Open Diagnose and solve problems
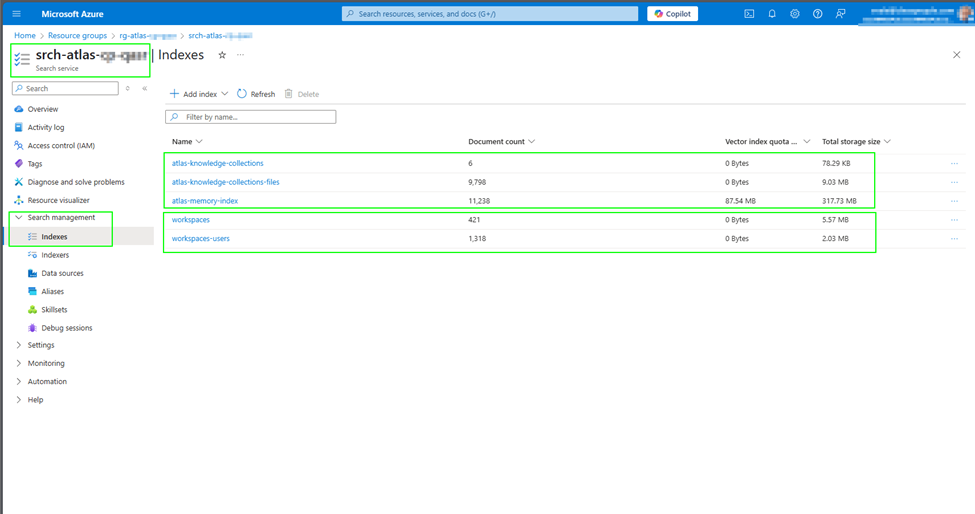 [76, 182]
